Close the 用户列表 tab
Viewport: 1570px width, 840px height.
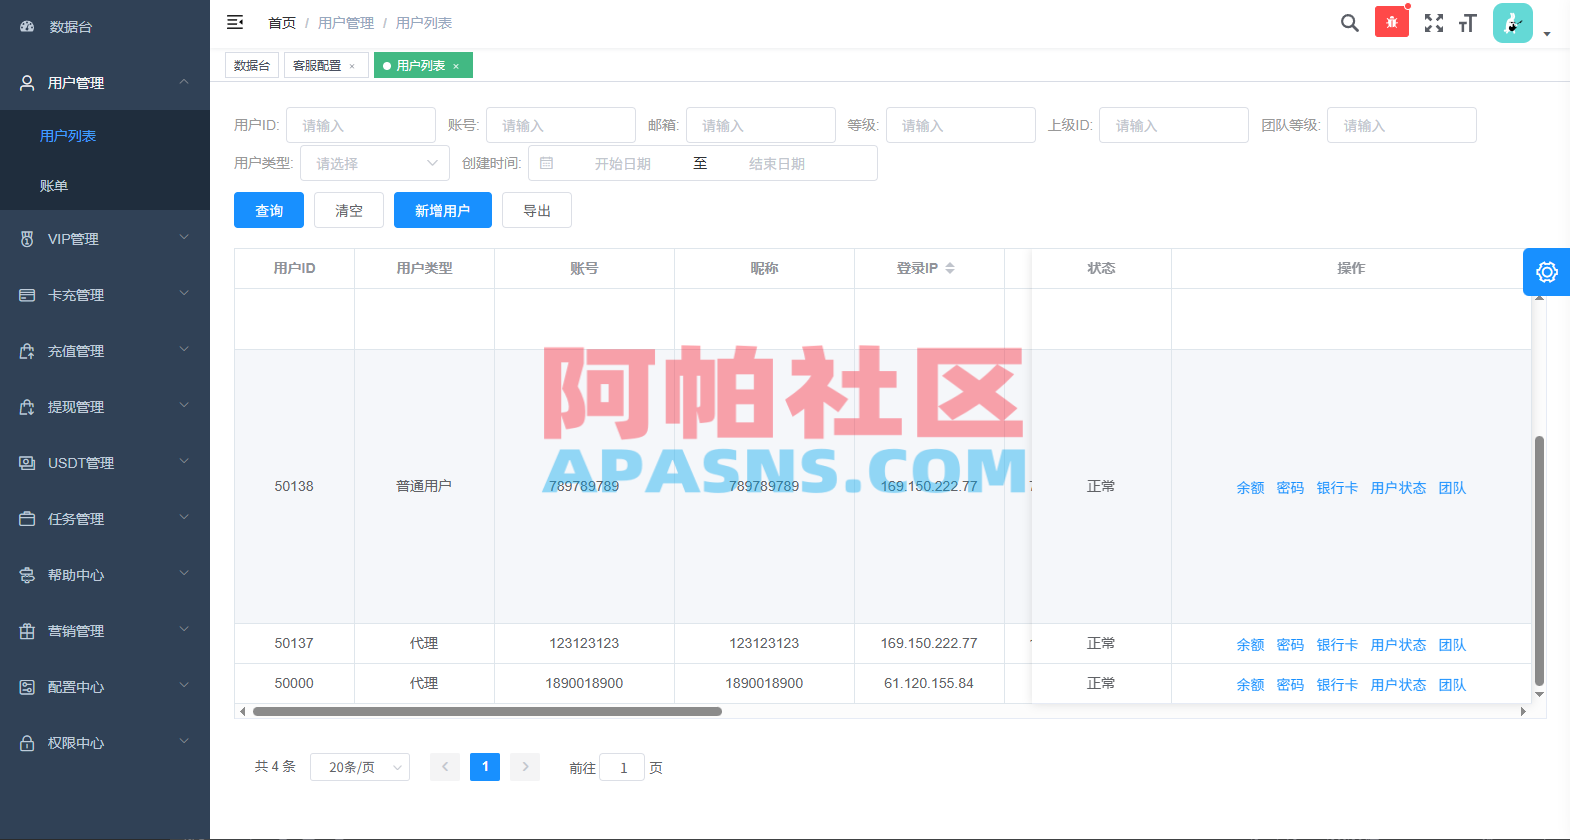point(456,66)
